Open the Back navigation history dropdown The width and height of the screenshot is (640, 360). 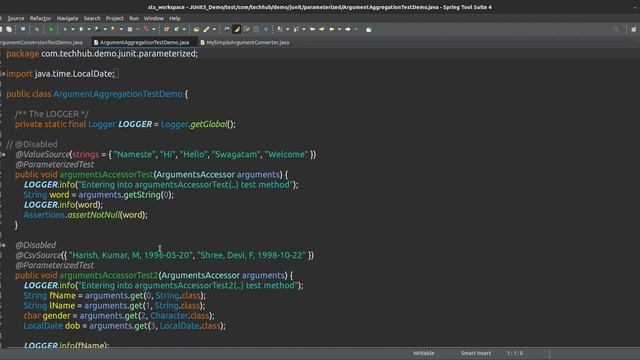[x=339, y=29]
